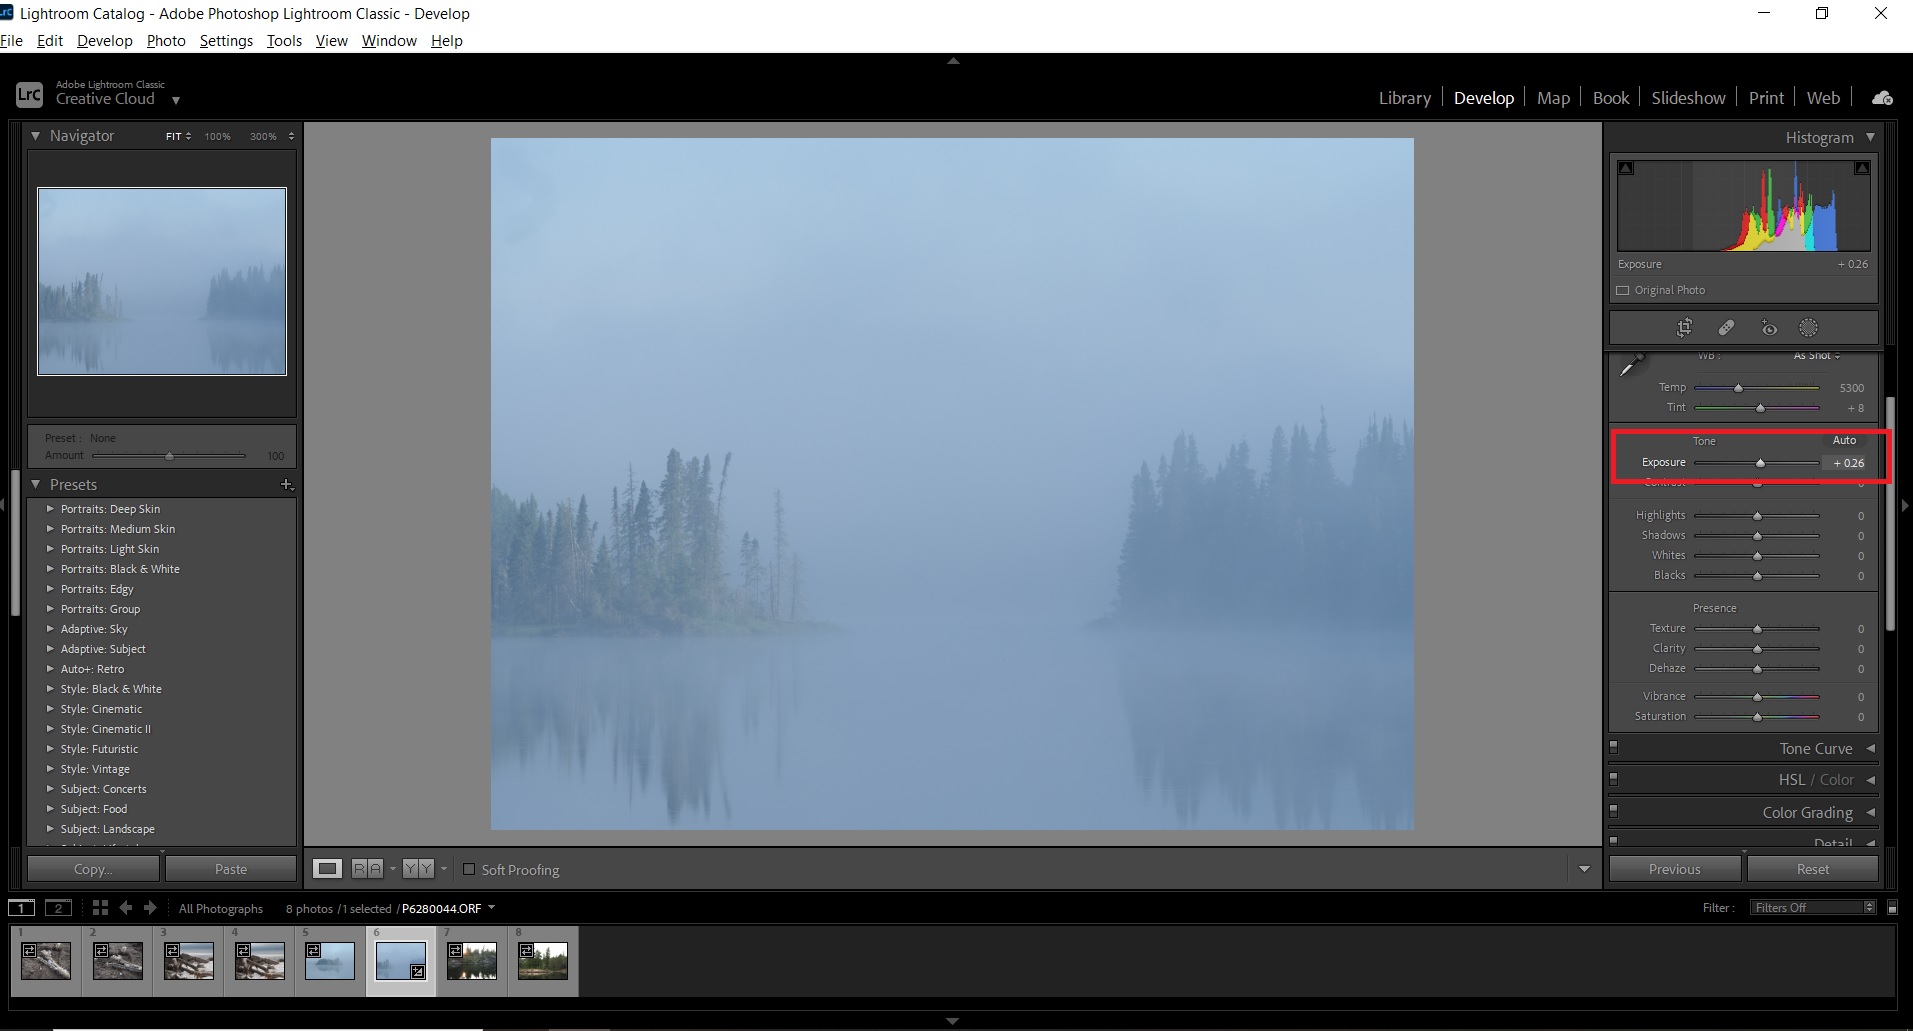The image size is (1913, 1031).
Task: Enable Soft Proofing
Action: pos(469,869)
